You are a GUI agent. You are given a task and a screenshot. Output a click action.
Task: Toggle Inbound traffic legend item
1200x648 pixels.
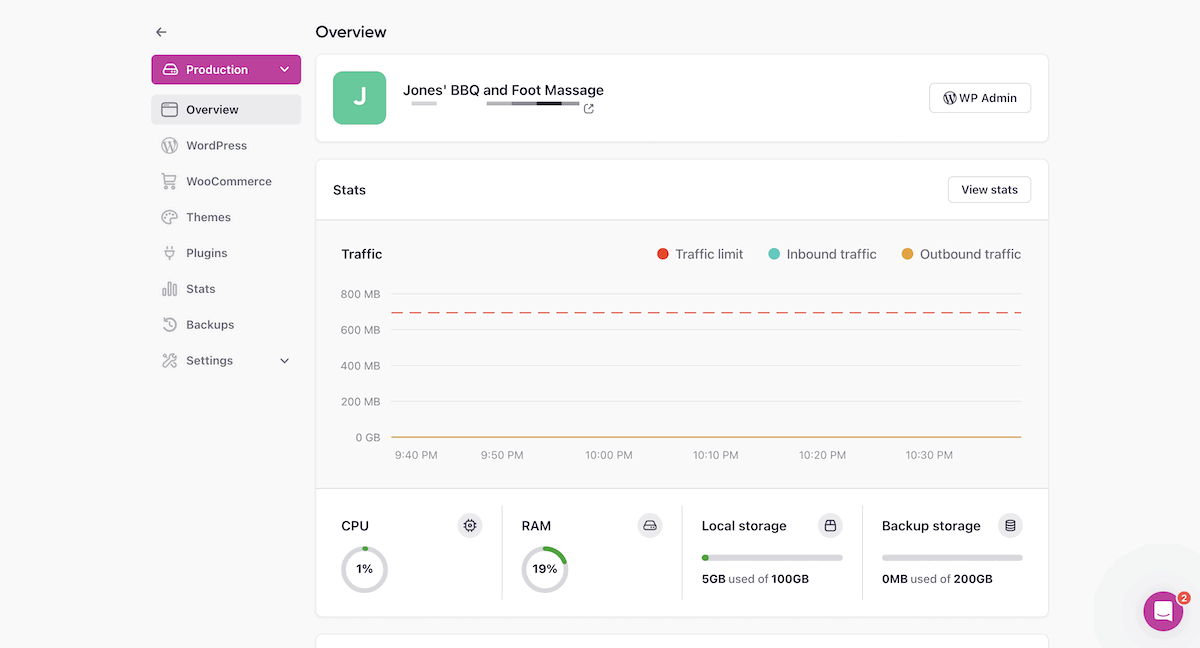822,254
